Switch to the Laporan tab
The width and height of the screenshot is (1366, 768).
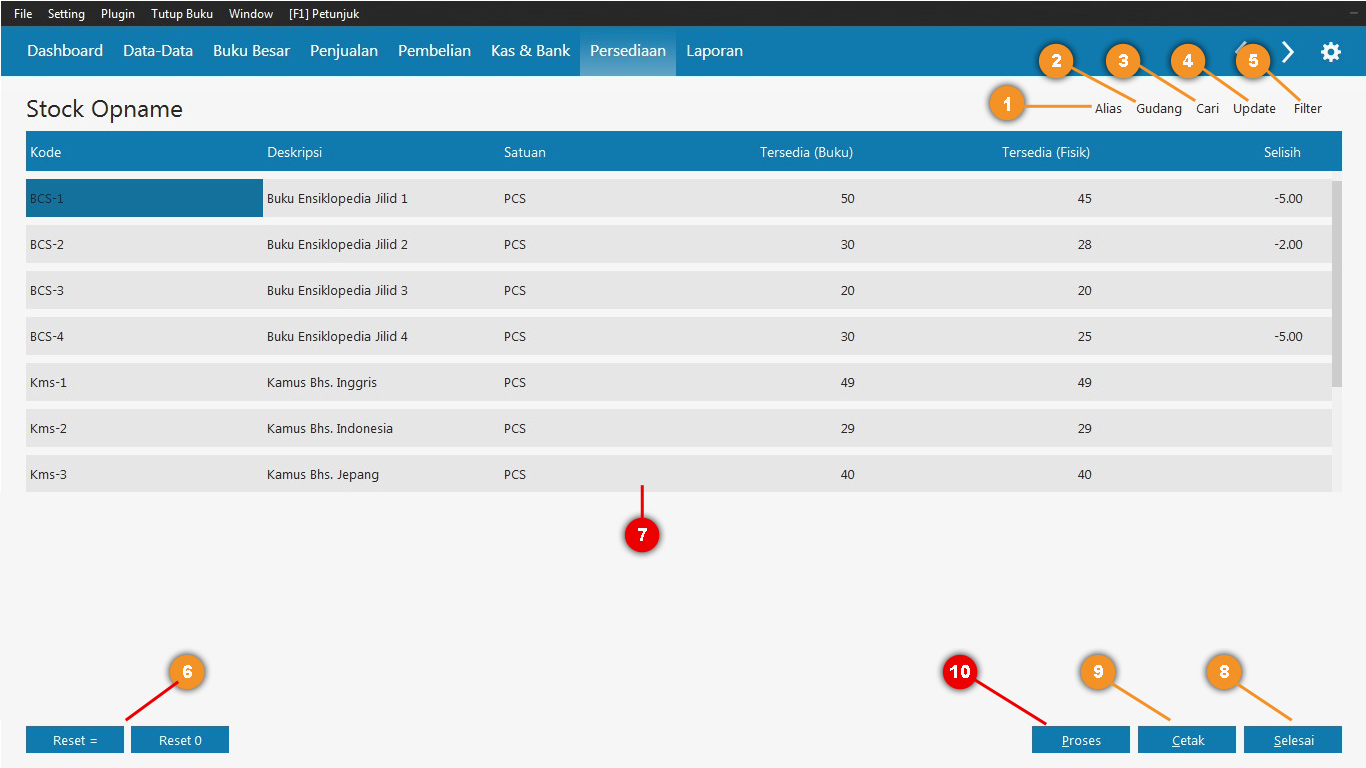point(714,50)
